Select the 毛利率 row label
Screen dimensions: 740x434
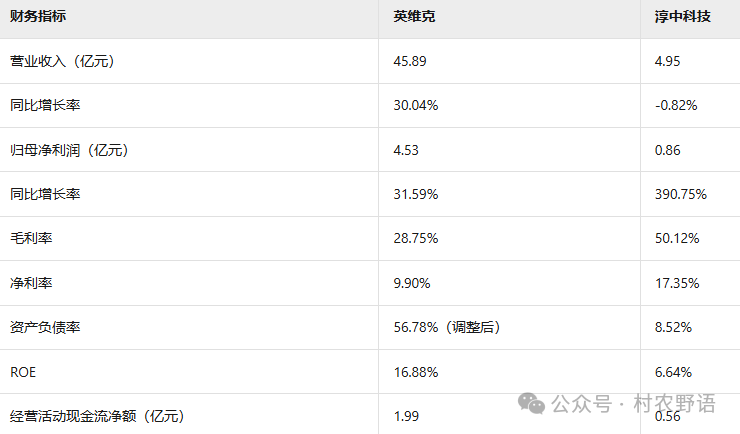click(31, 238)
